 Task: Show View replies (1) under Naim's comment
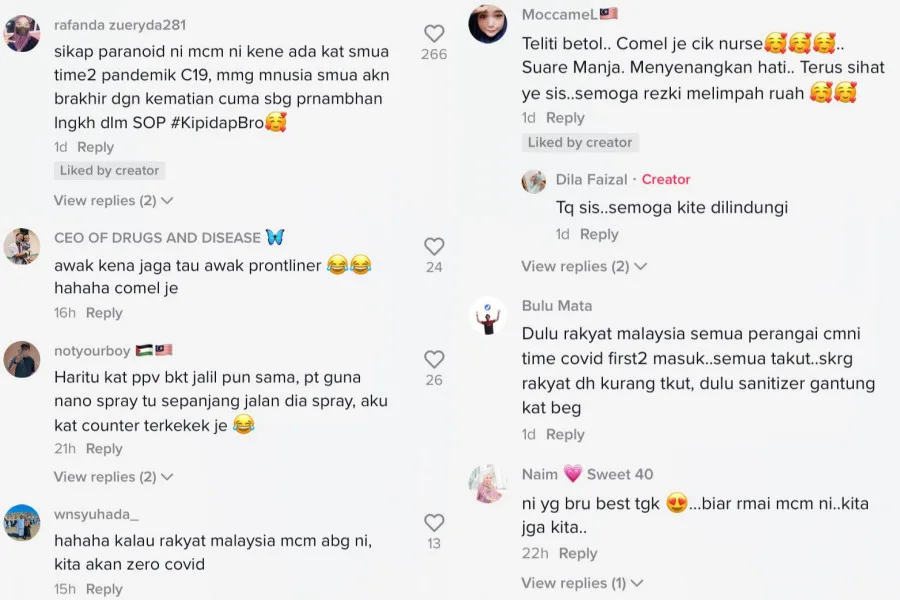pyautogui.click(x=583, y=583)
